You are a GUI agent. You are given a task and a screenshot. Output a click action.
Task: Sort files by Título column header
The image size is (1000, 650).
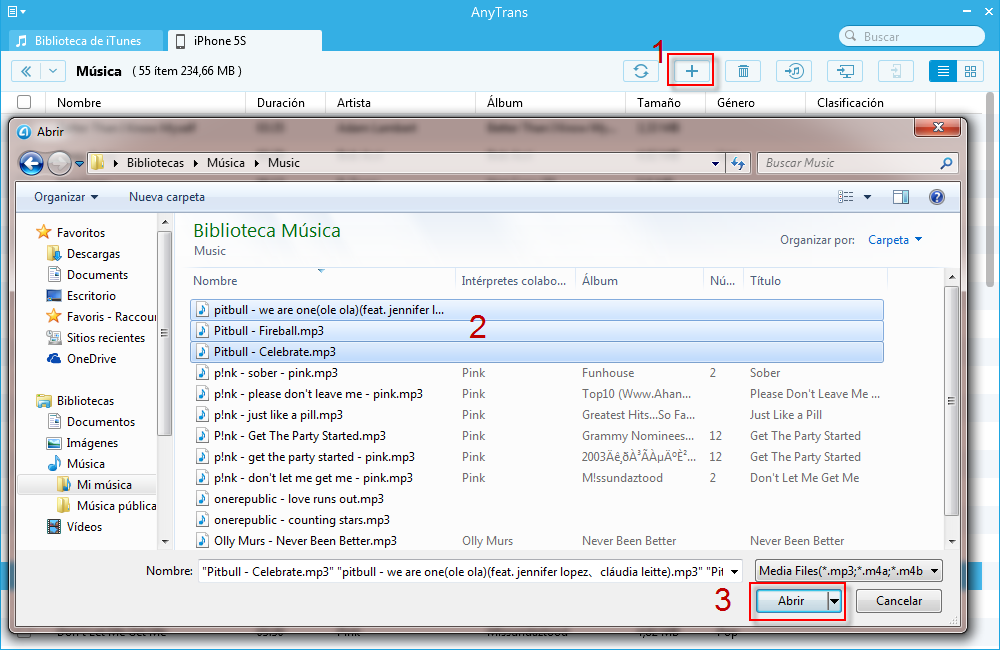coord(814,281)
